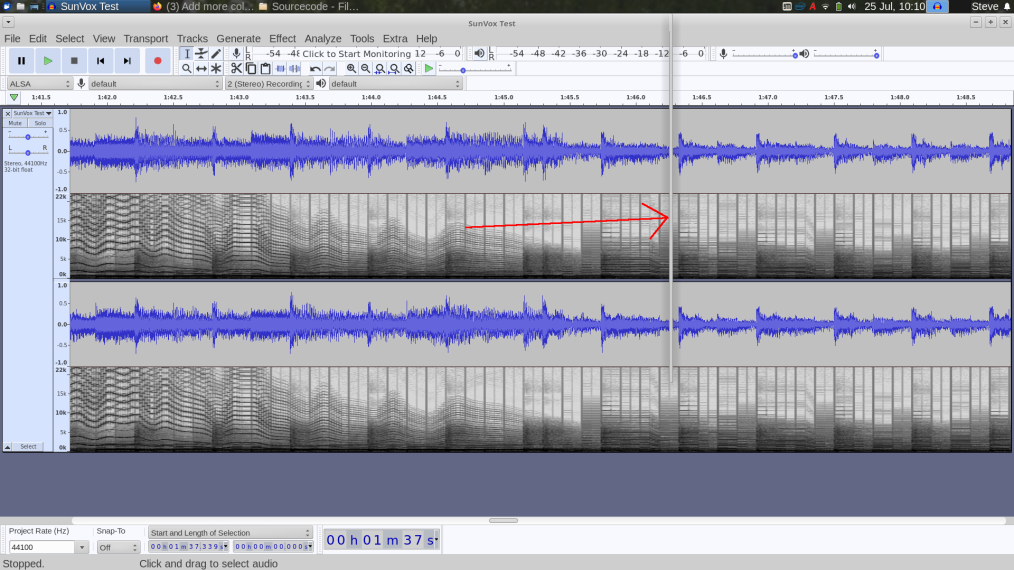Image resolution: width=1014 pixels, height=570 pixels.
Task: Open the Edit menu
Action: click(38, 38)
